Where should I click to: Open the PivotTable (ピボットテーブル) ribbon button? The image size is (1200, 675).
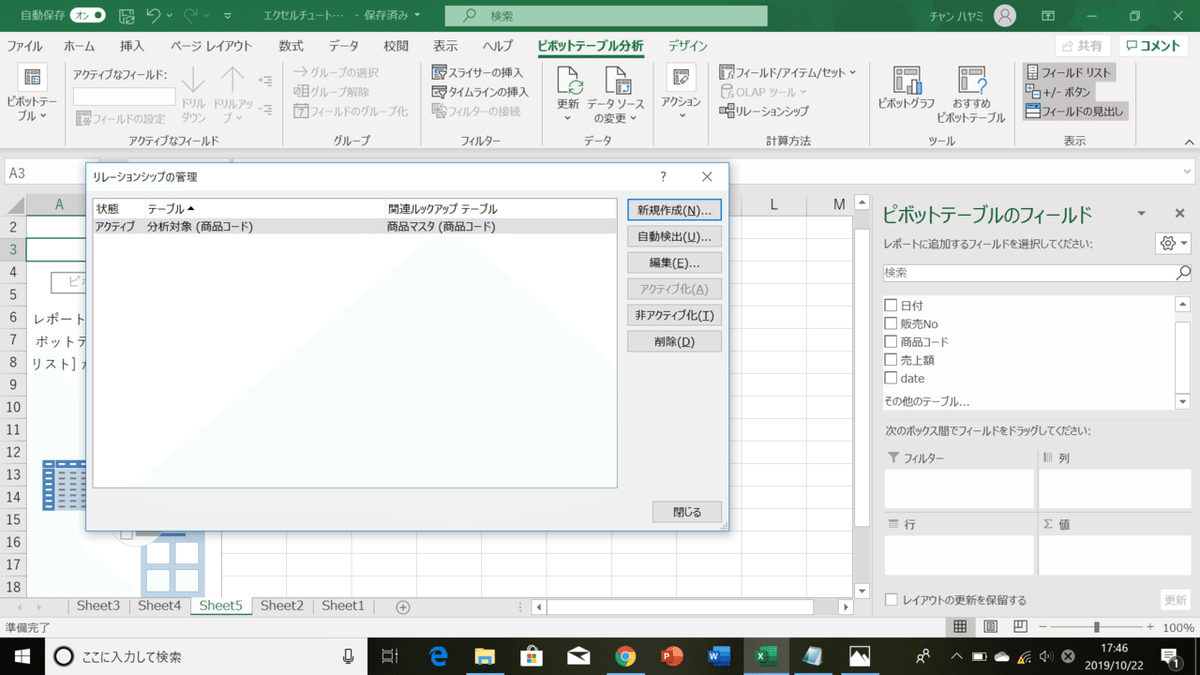coord(30,95)
